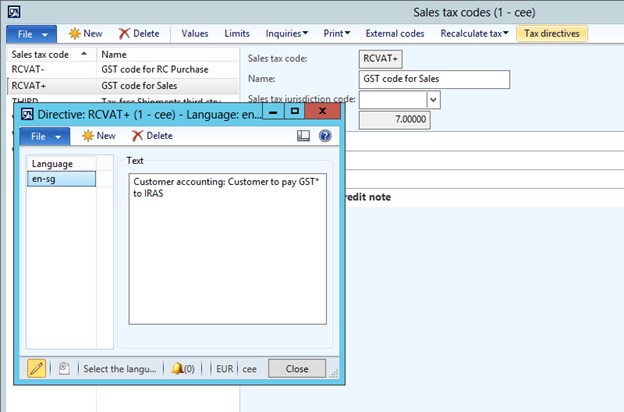
Task: Open the File menu in Directive window
Action: (x=45, y=137)
